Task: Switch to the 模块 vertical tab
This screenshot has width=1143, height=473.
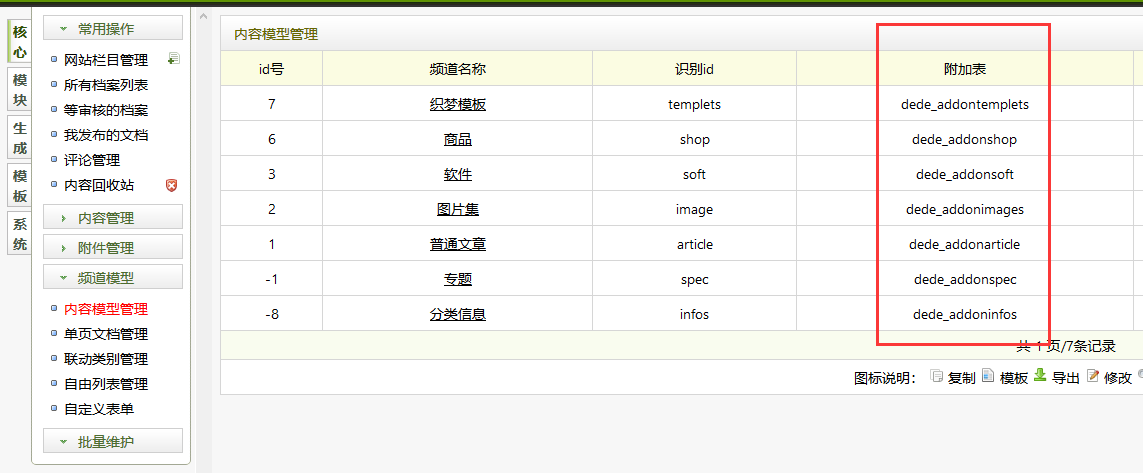Action: click(19, 90)
